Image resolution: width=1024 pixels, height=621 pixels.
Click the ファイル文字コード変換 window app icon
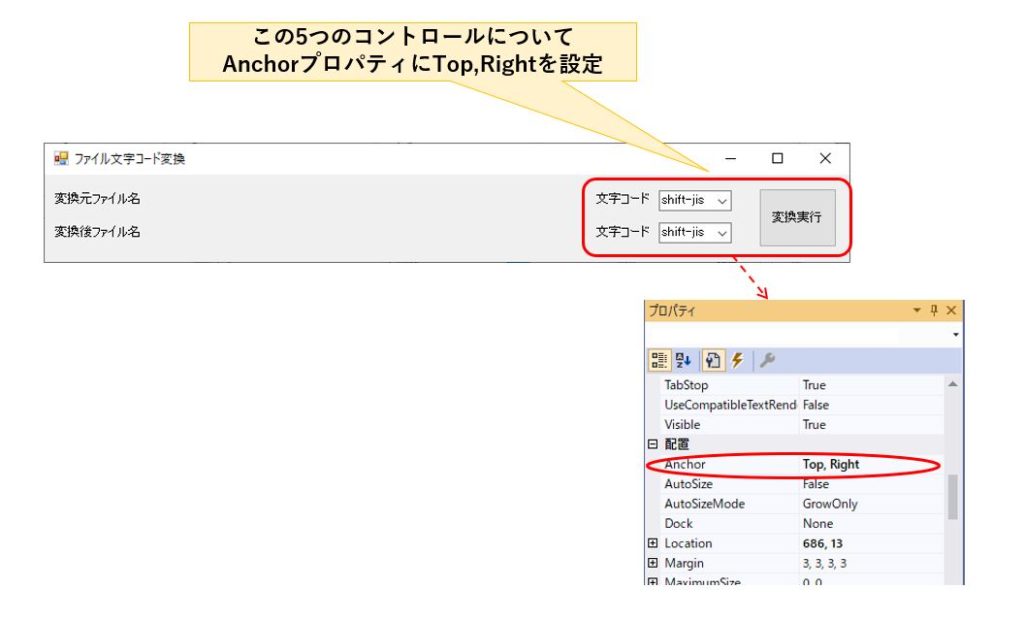coord(61,158)
